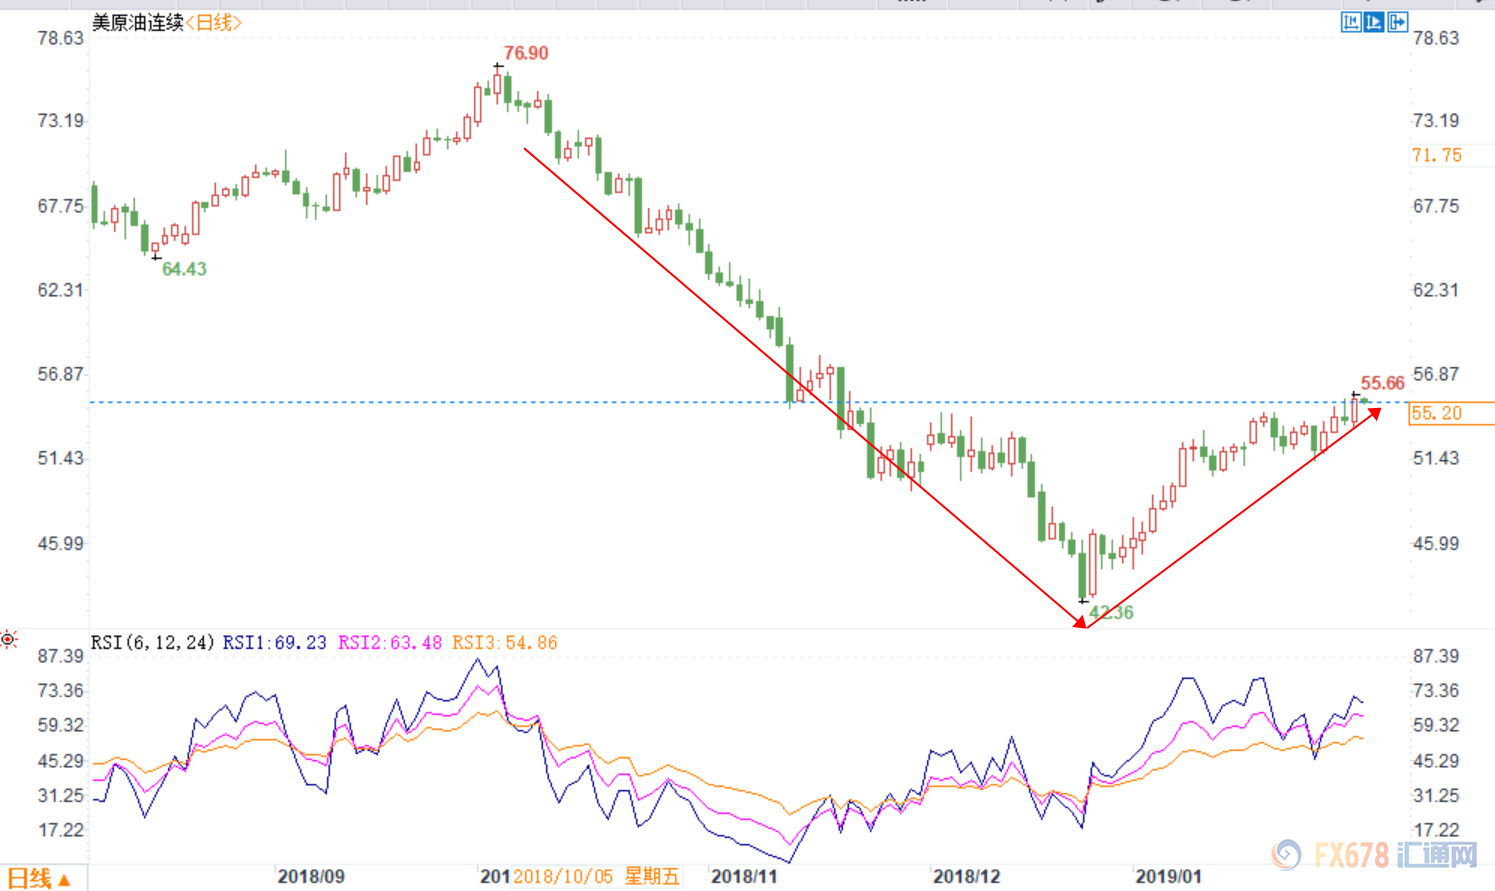Image resolution: width=1495 pixels, height=891 pixels.
Task: Click the 55.66 recent high marker
Action: (x=1382, y=383)
